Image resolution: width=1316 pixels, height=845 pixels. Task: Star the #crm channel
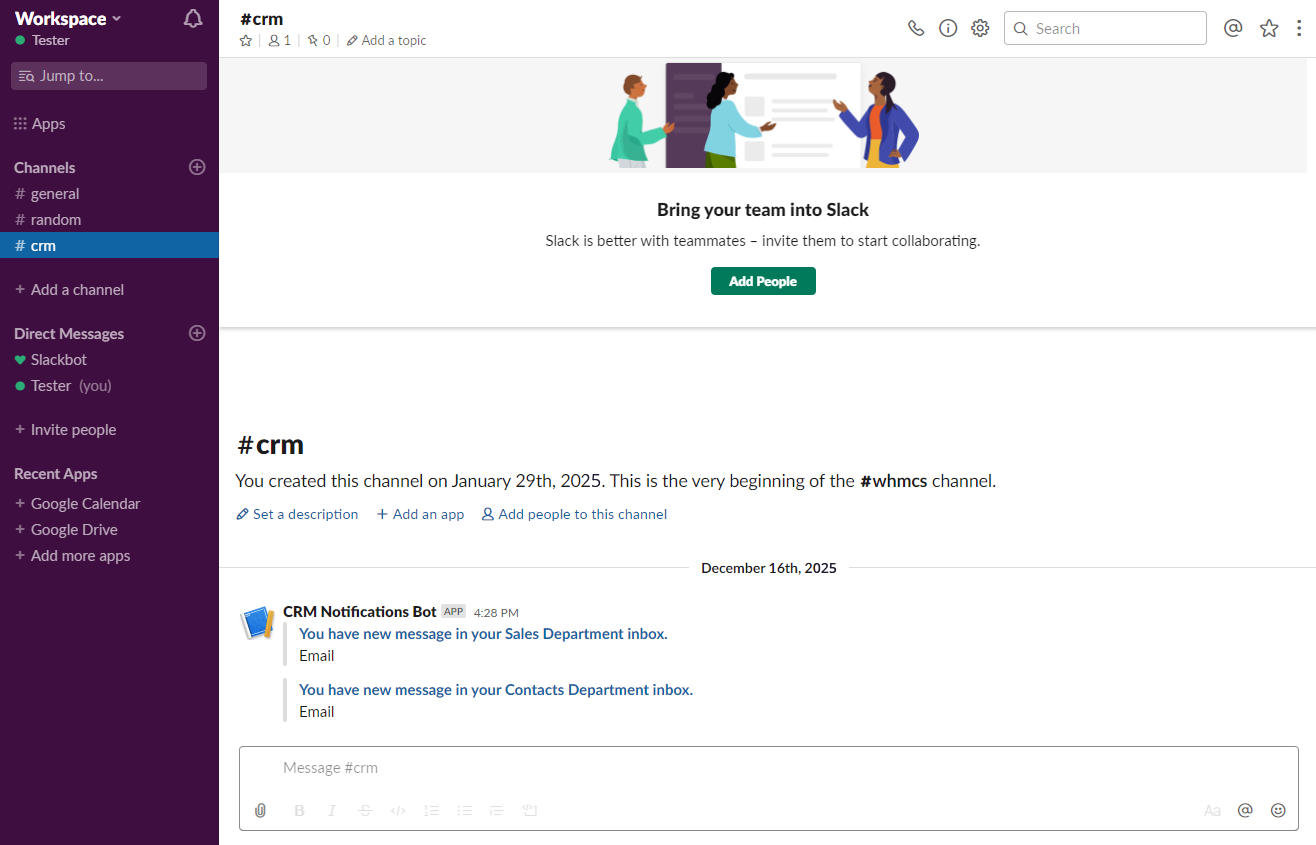pos(246,40)
